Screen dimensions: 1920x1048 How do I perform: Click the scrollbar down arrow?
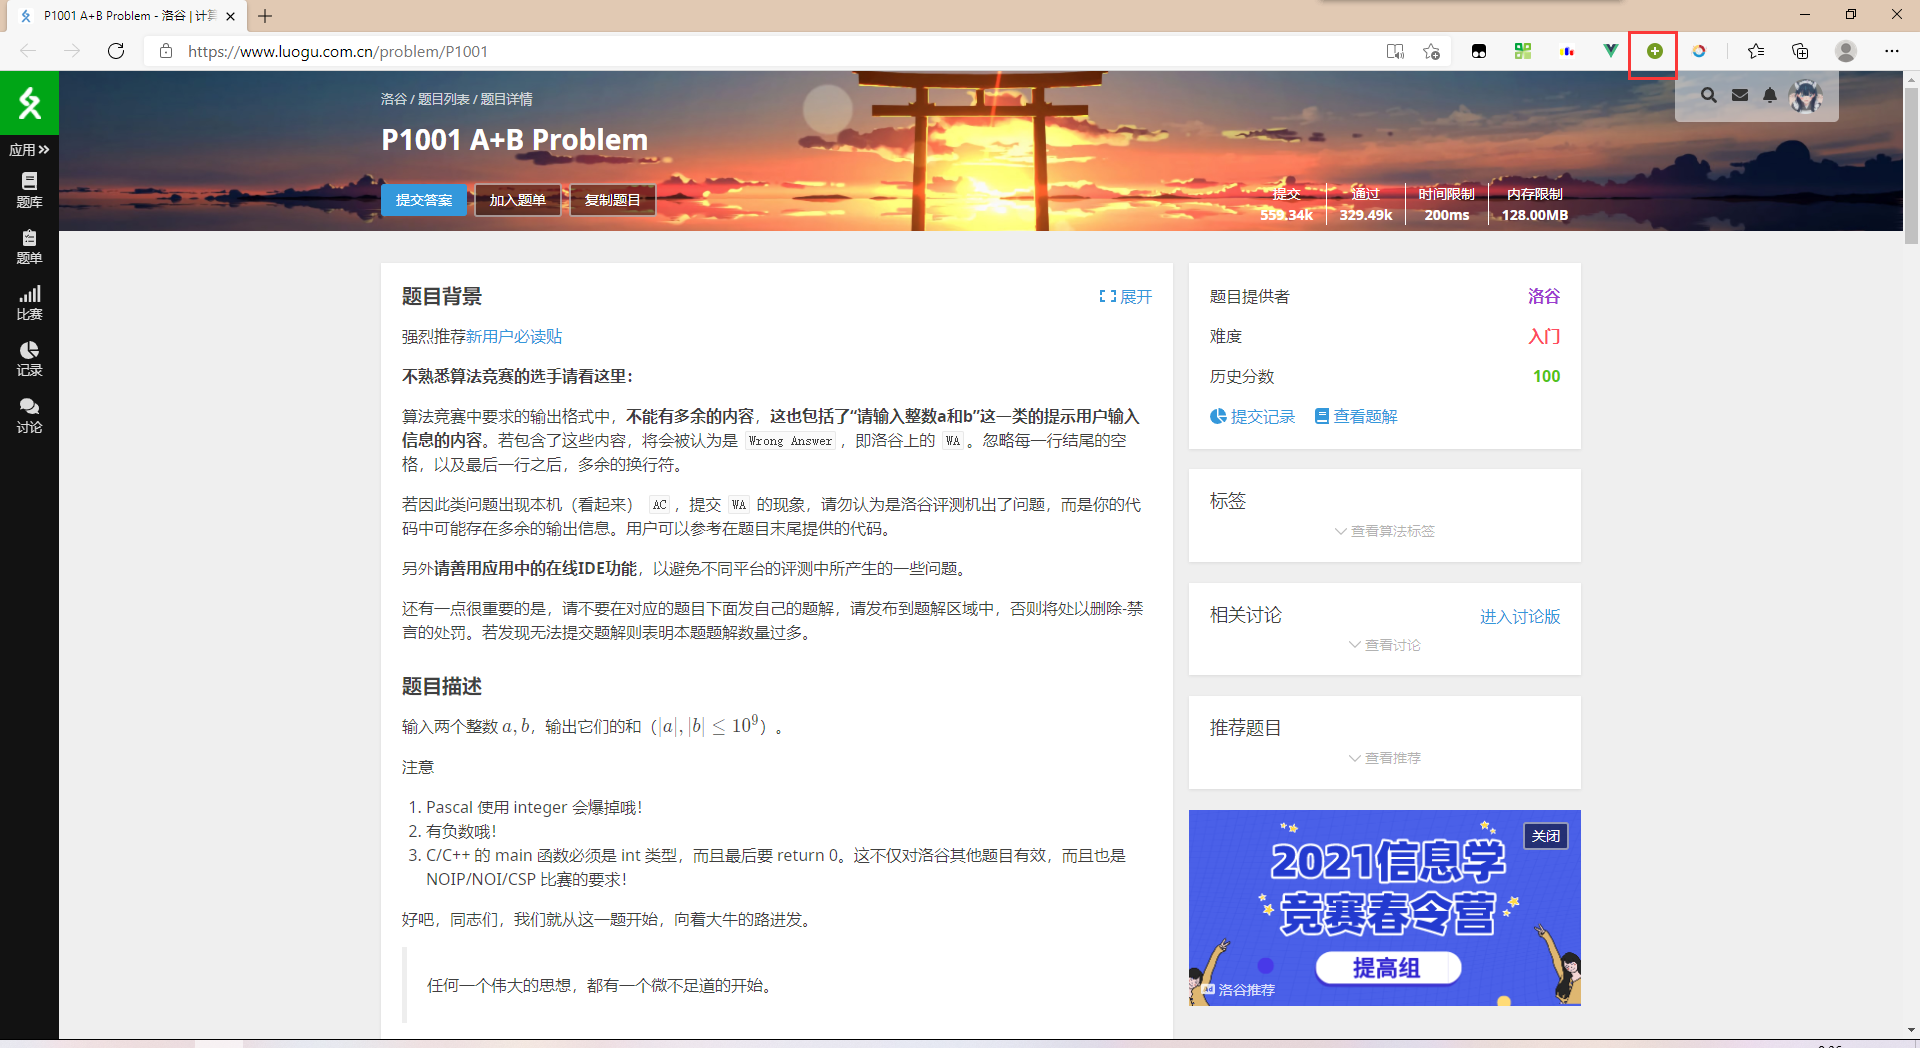(1911, 1030)
